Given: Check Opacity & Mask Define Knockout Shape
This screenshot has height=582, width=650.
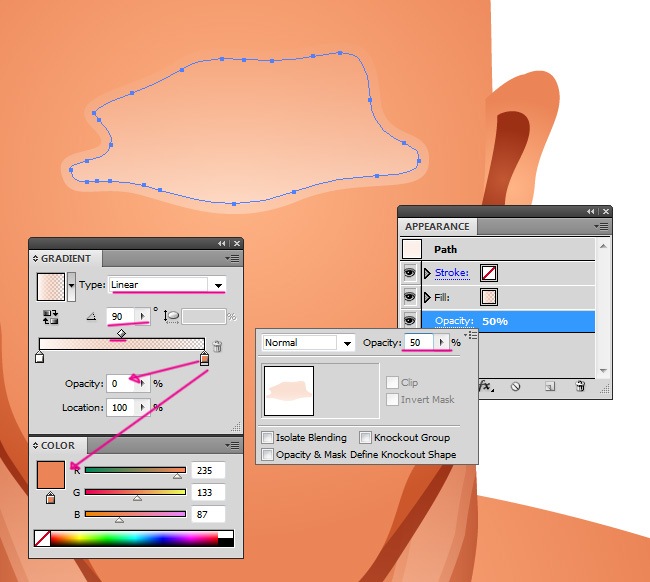Looking at the screenshot, I should pos(267,455).
